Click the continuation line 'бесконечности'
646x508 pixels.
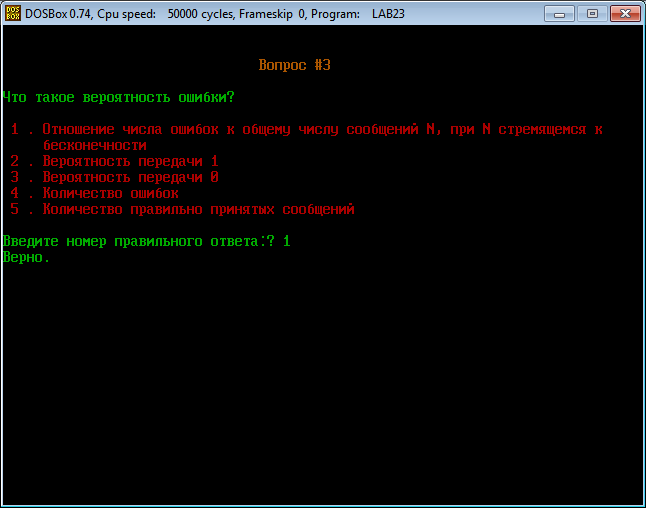95,145
